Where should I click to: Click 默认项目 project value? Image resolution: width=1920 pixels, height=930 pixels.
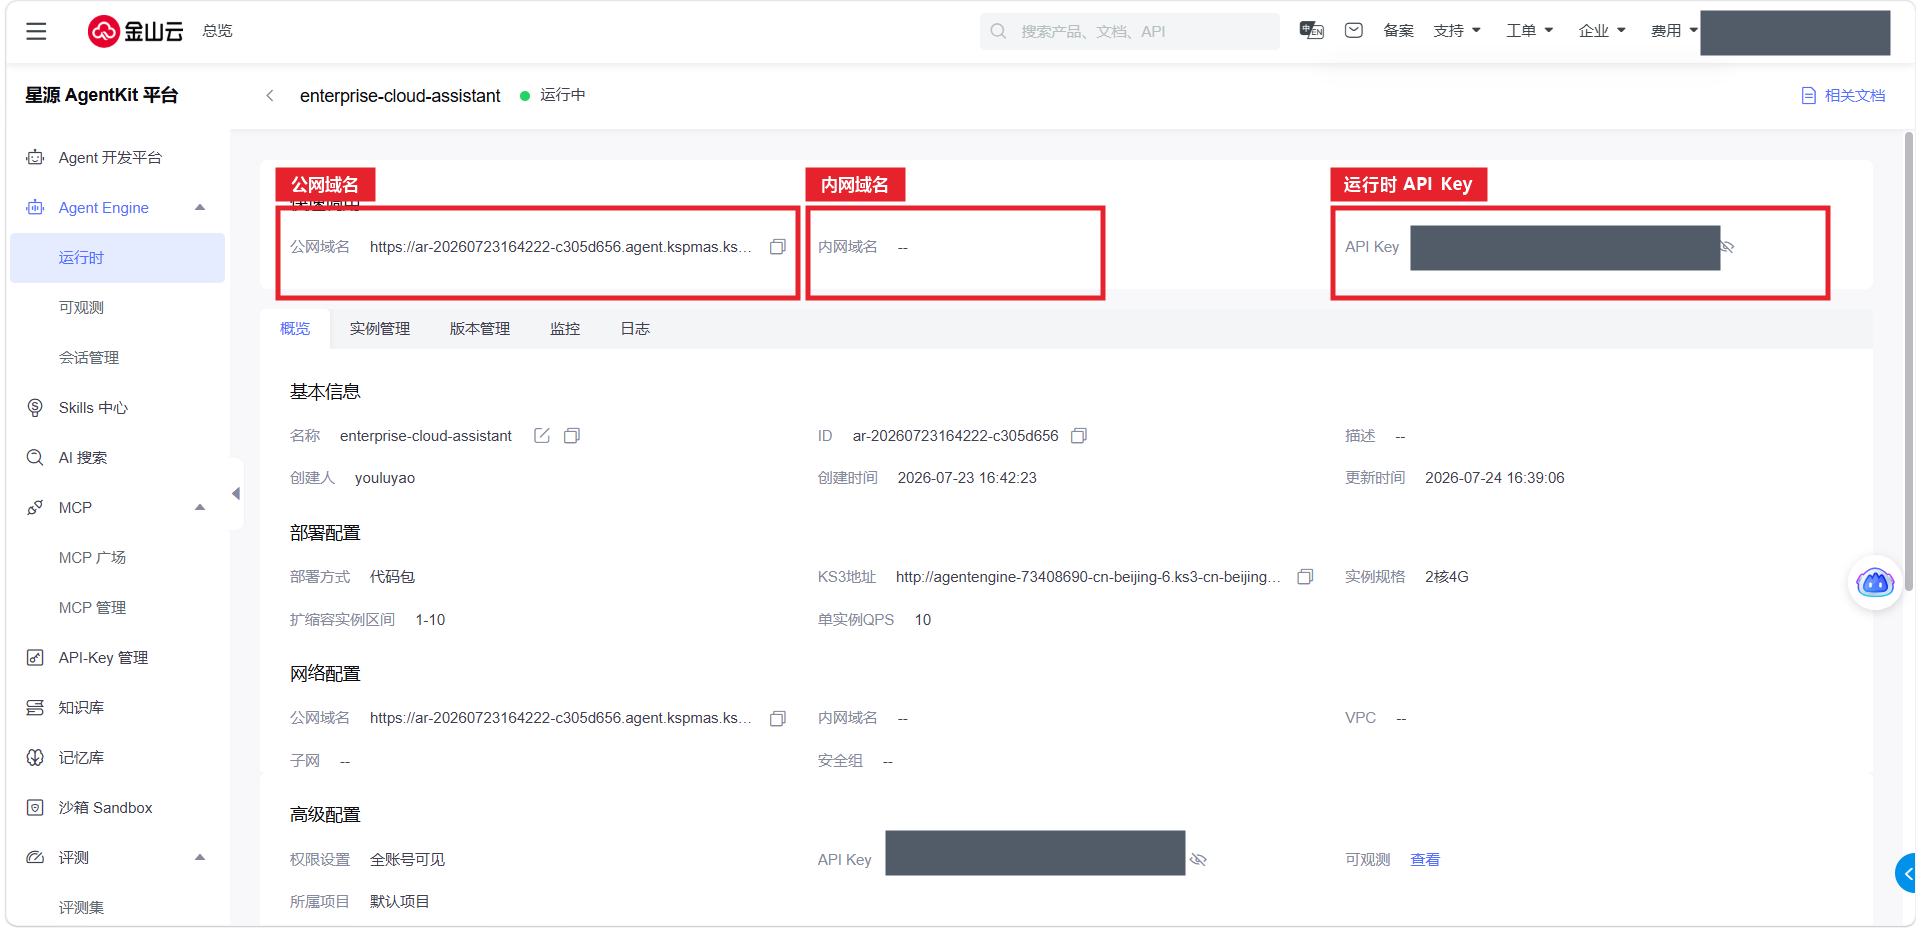[x=399, y=902]
